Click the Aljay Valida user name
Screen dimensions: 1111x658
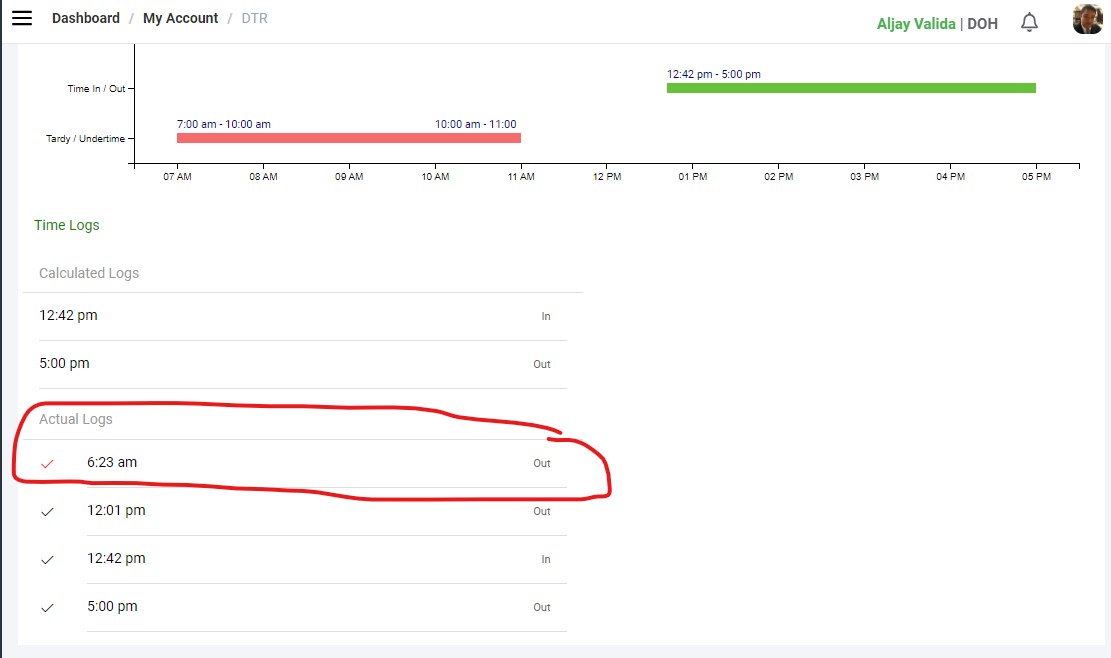(x=915, y=23)
